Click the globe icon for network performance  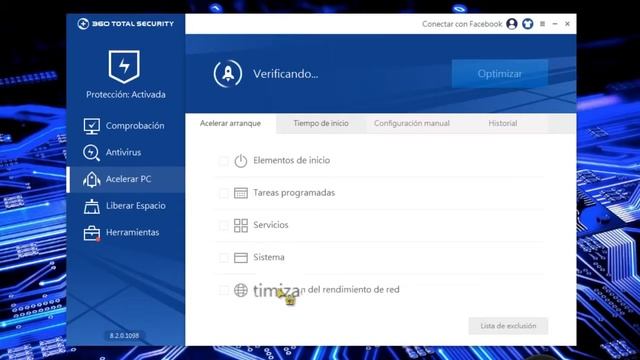click(x=240, y=290)
